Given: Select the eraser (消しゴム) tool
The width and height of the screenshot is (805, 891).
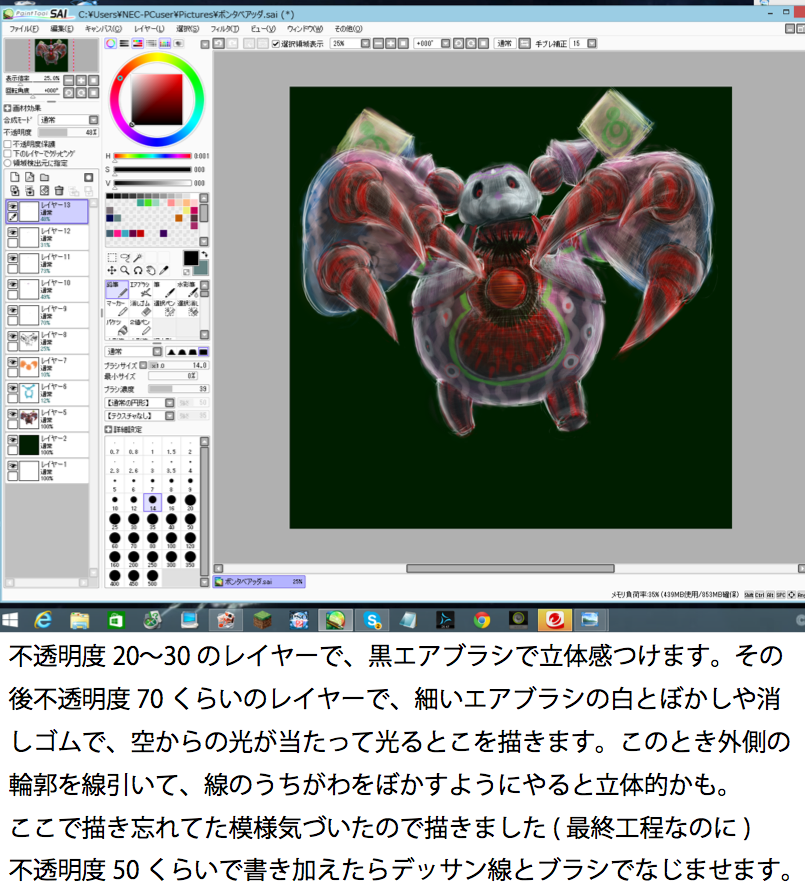Looking at the screenshot, I should click(x=140, y=309).
